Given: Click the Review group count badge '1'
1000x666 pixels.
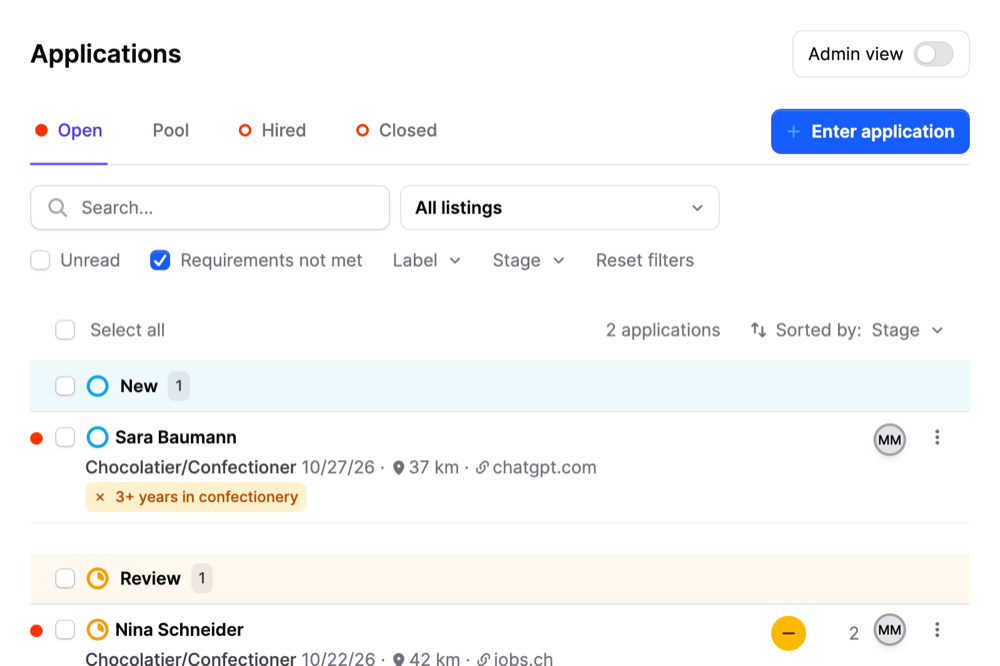Looking at the screenshot, I should (x=202, y=579).
